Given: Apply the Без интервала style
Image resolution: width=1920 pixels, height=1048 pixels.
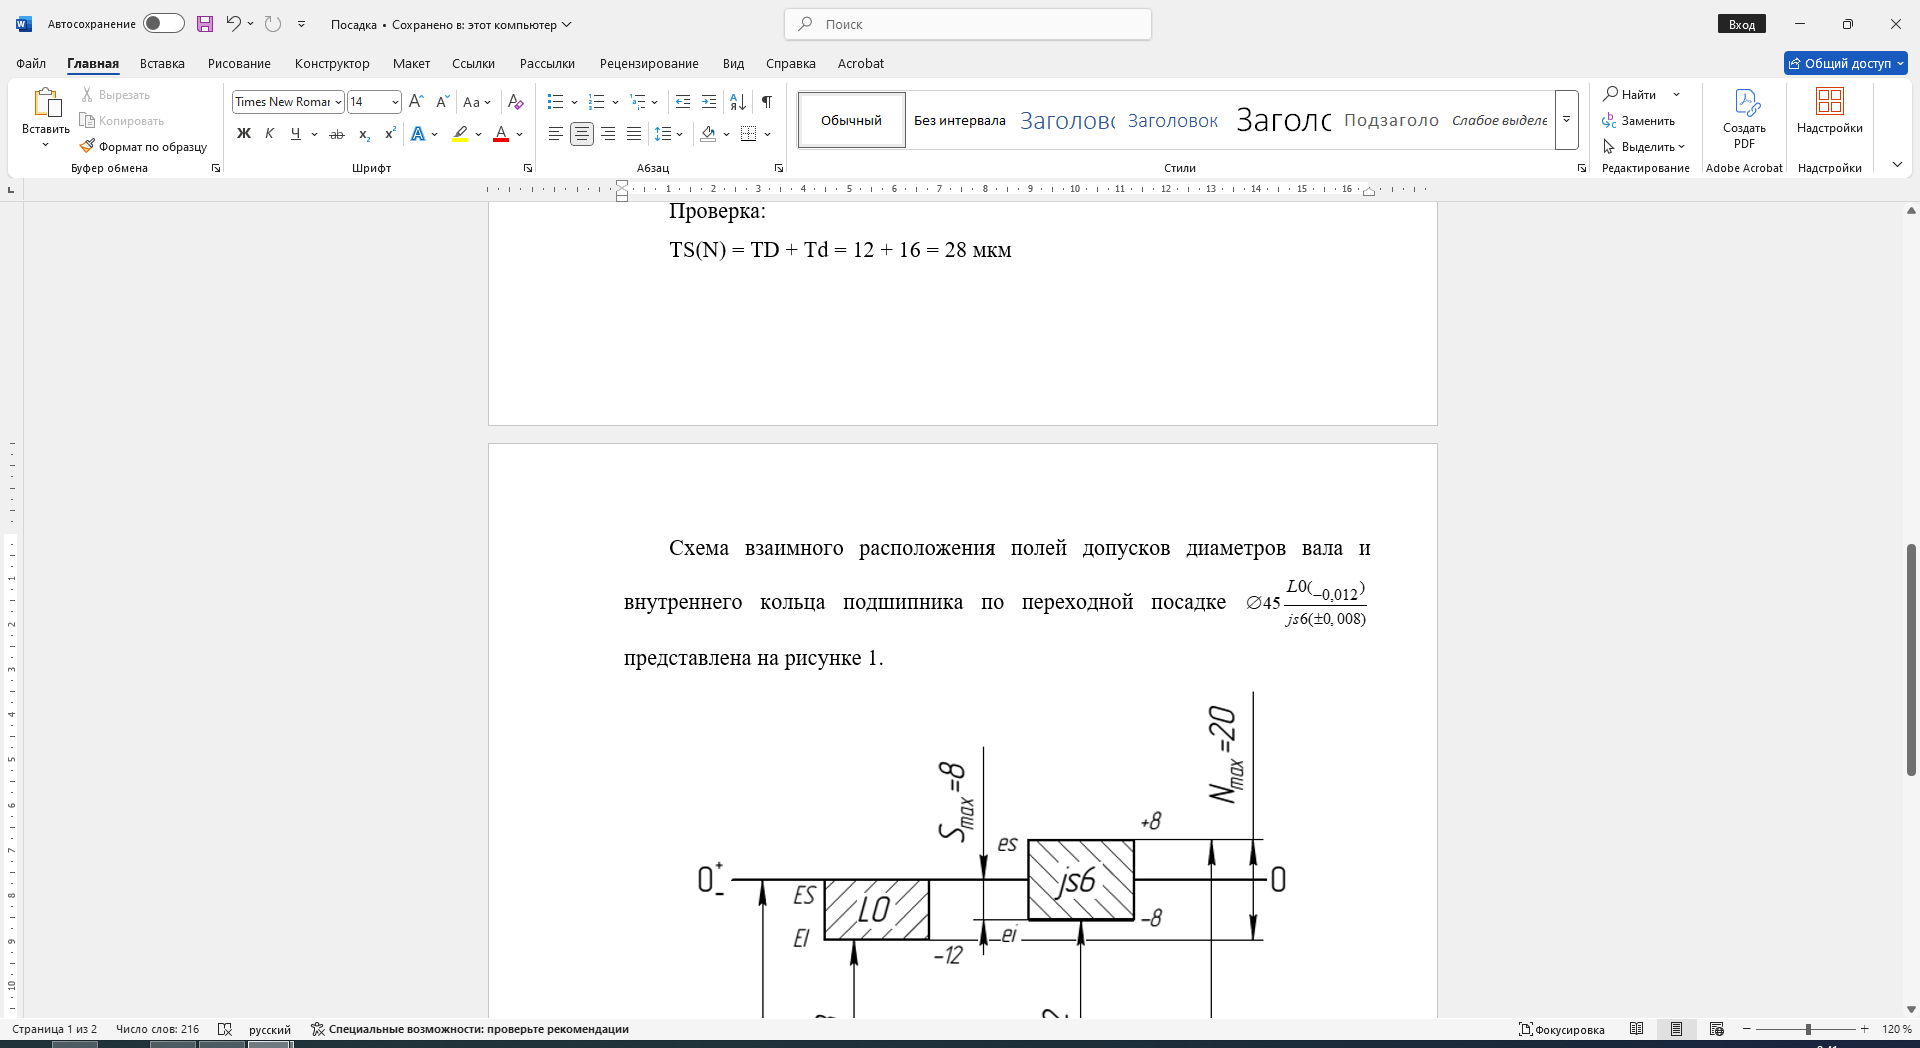Looking at the screenshot, I should click(x=960, y=120).
